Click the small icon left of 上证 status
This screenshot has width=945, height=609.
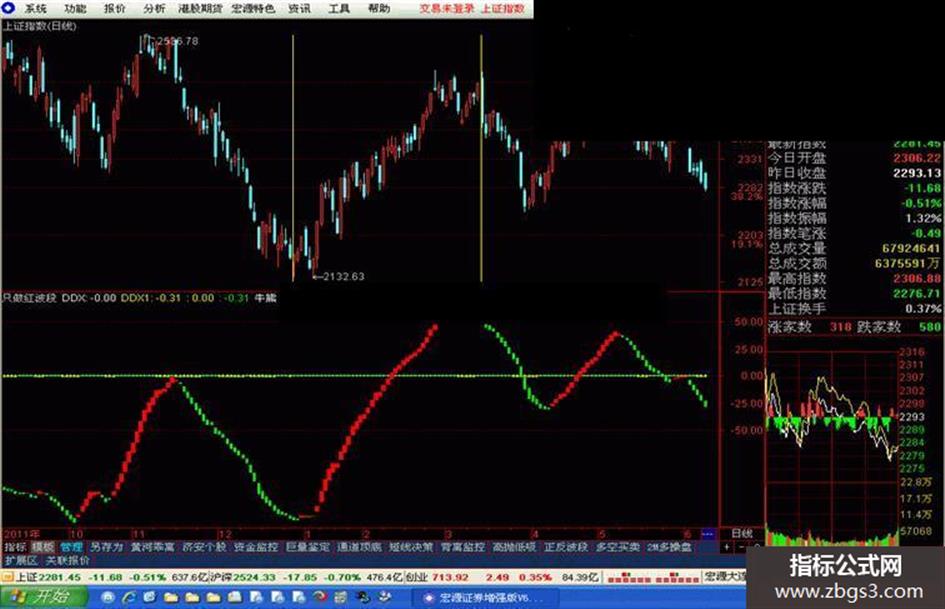tap(7, 578)
